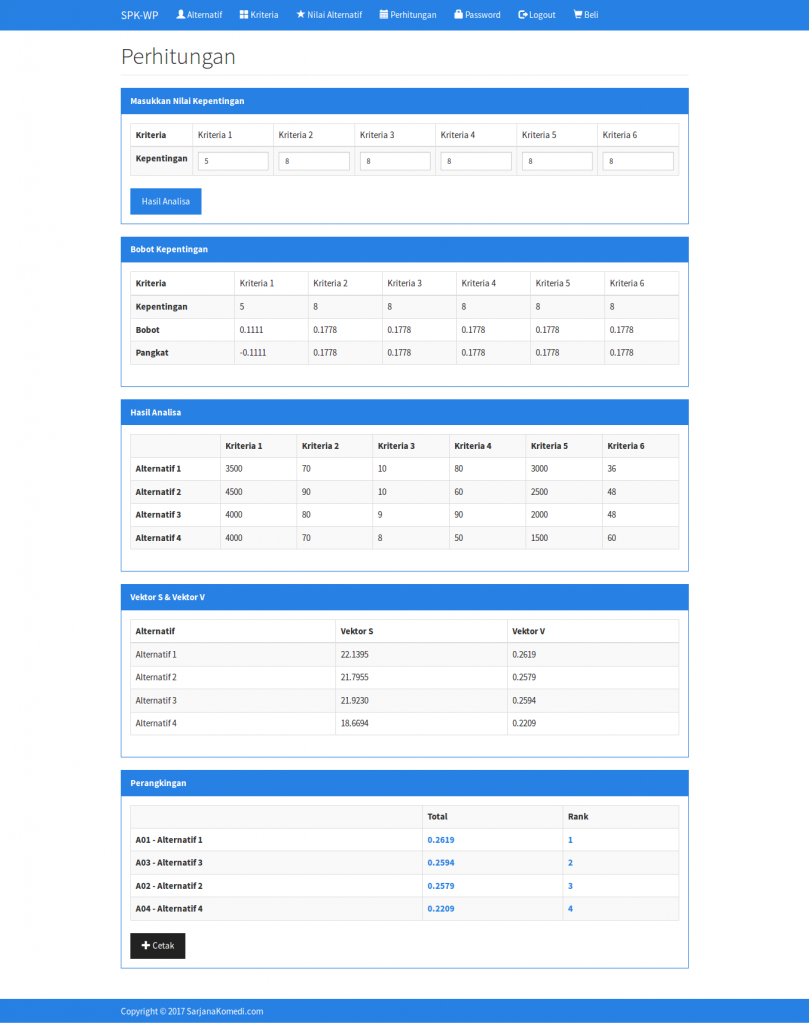Image resolution: width=809 pixels, height=1024 pixels.
Task: Click the calendar icon beside Perhitungan
Action: coord(384,14)
